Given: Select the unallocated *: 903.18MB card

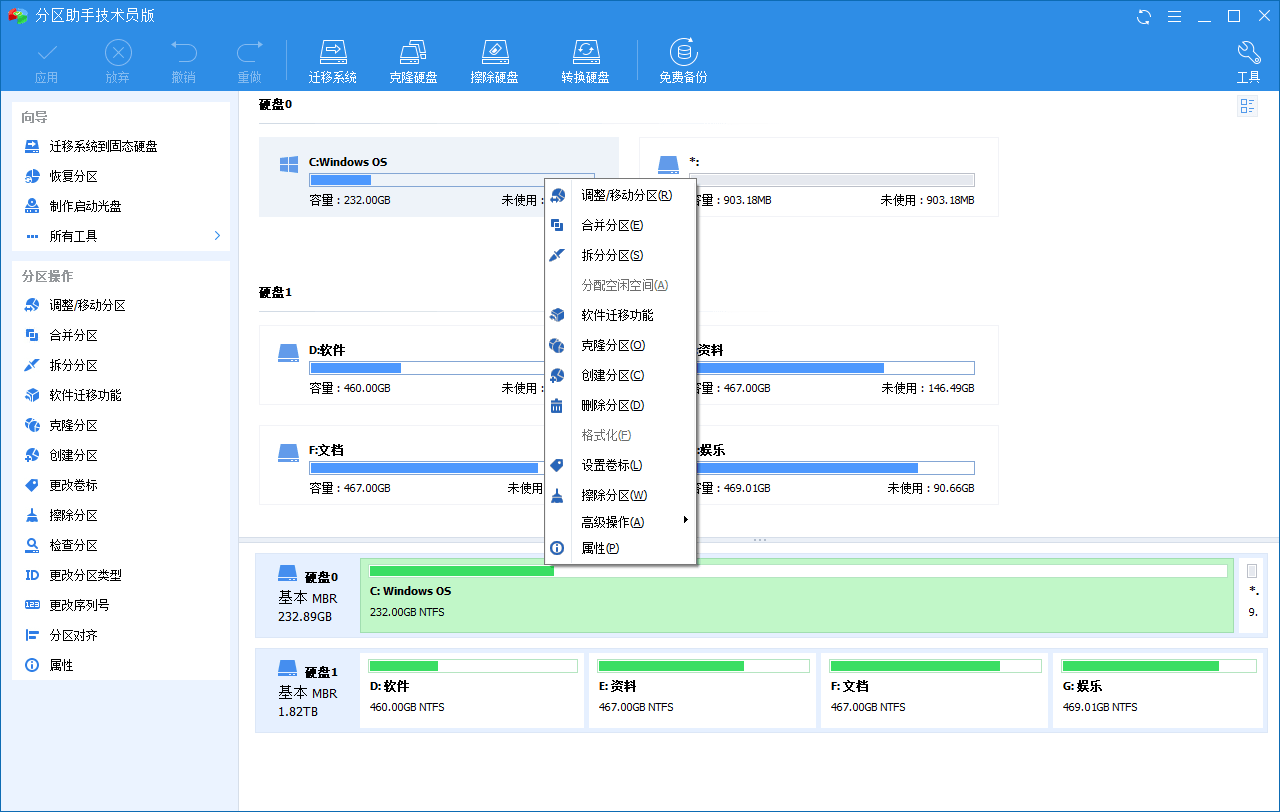Looking at the screenshot, I should (819, 177).
